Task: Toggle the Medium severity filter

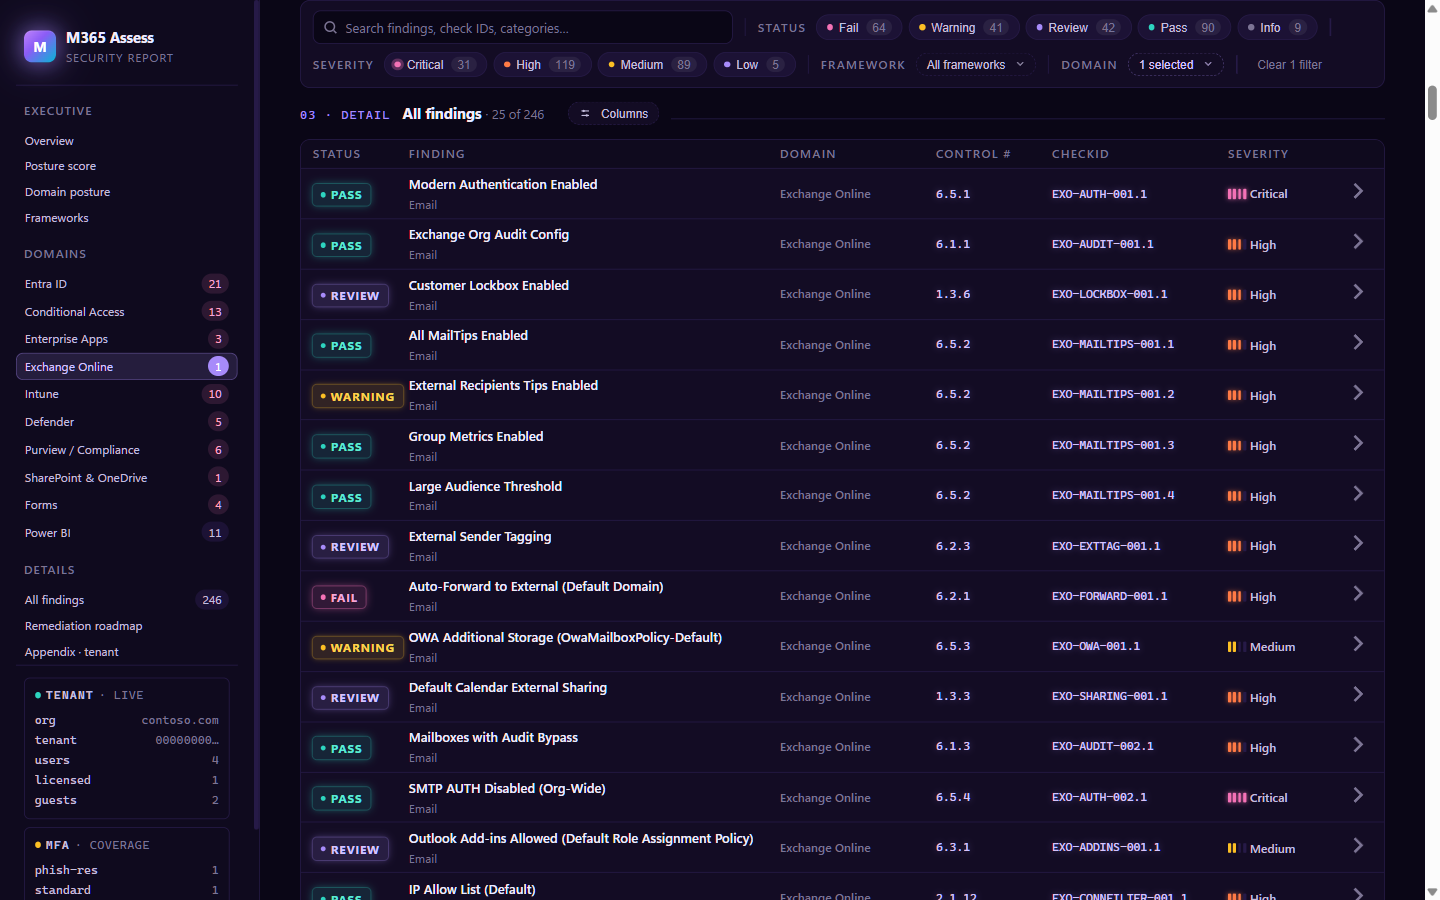Action: [x=652, y=65]
